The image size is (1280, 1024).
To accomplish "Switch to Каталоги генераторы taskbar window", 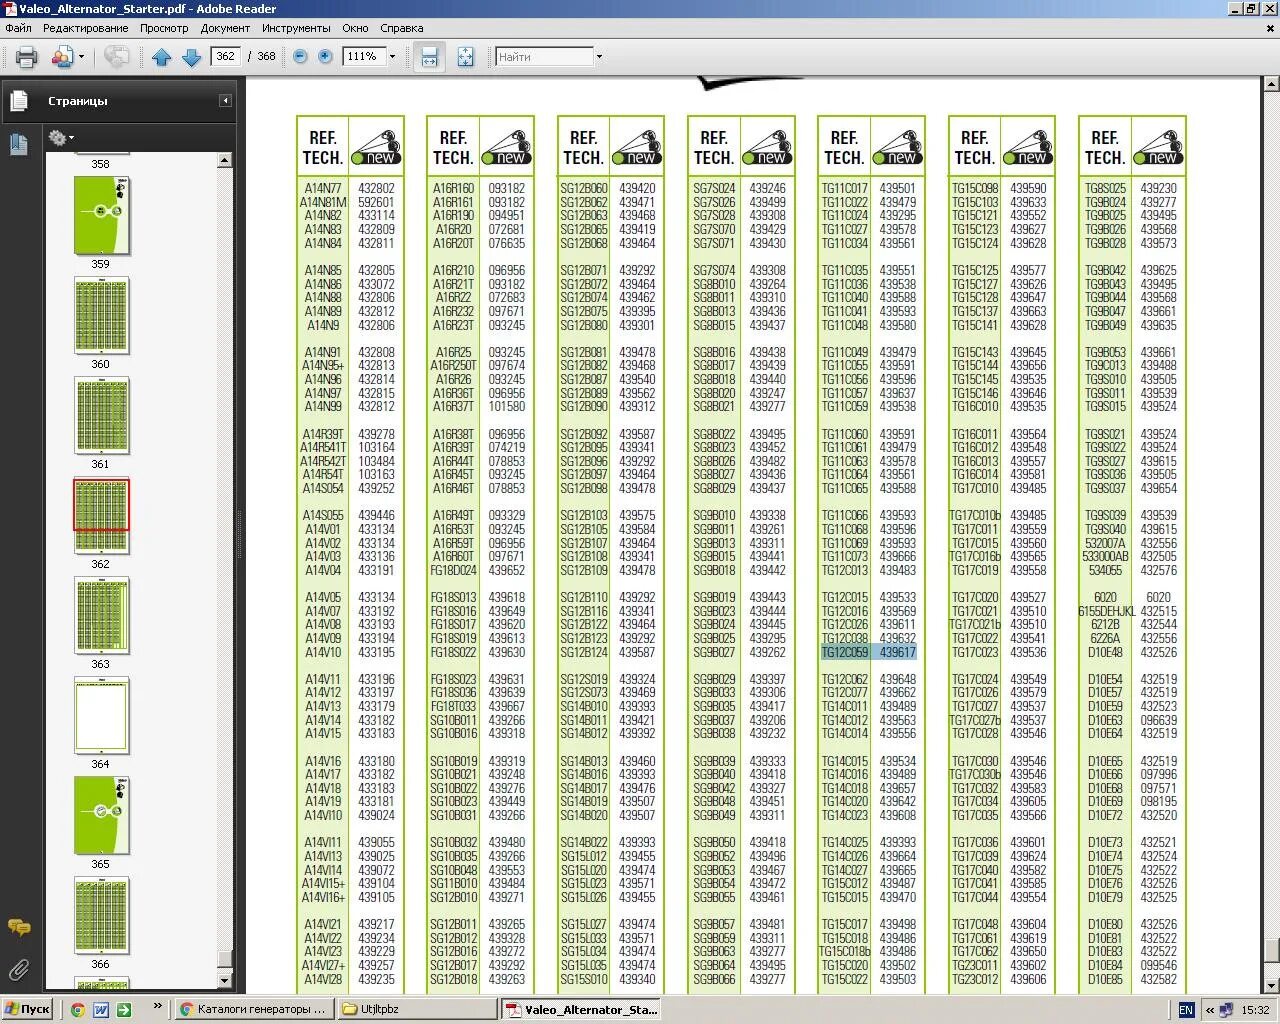I will pyautogui.click(x=253, y=1009).
